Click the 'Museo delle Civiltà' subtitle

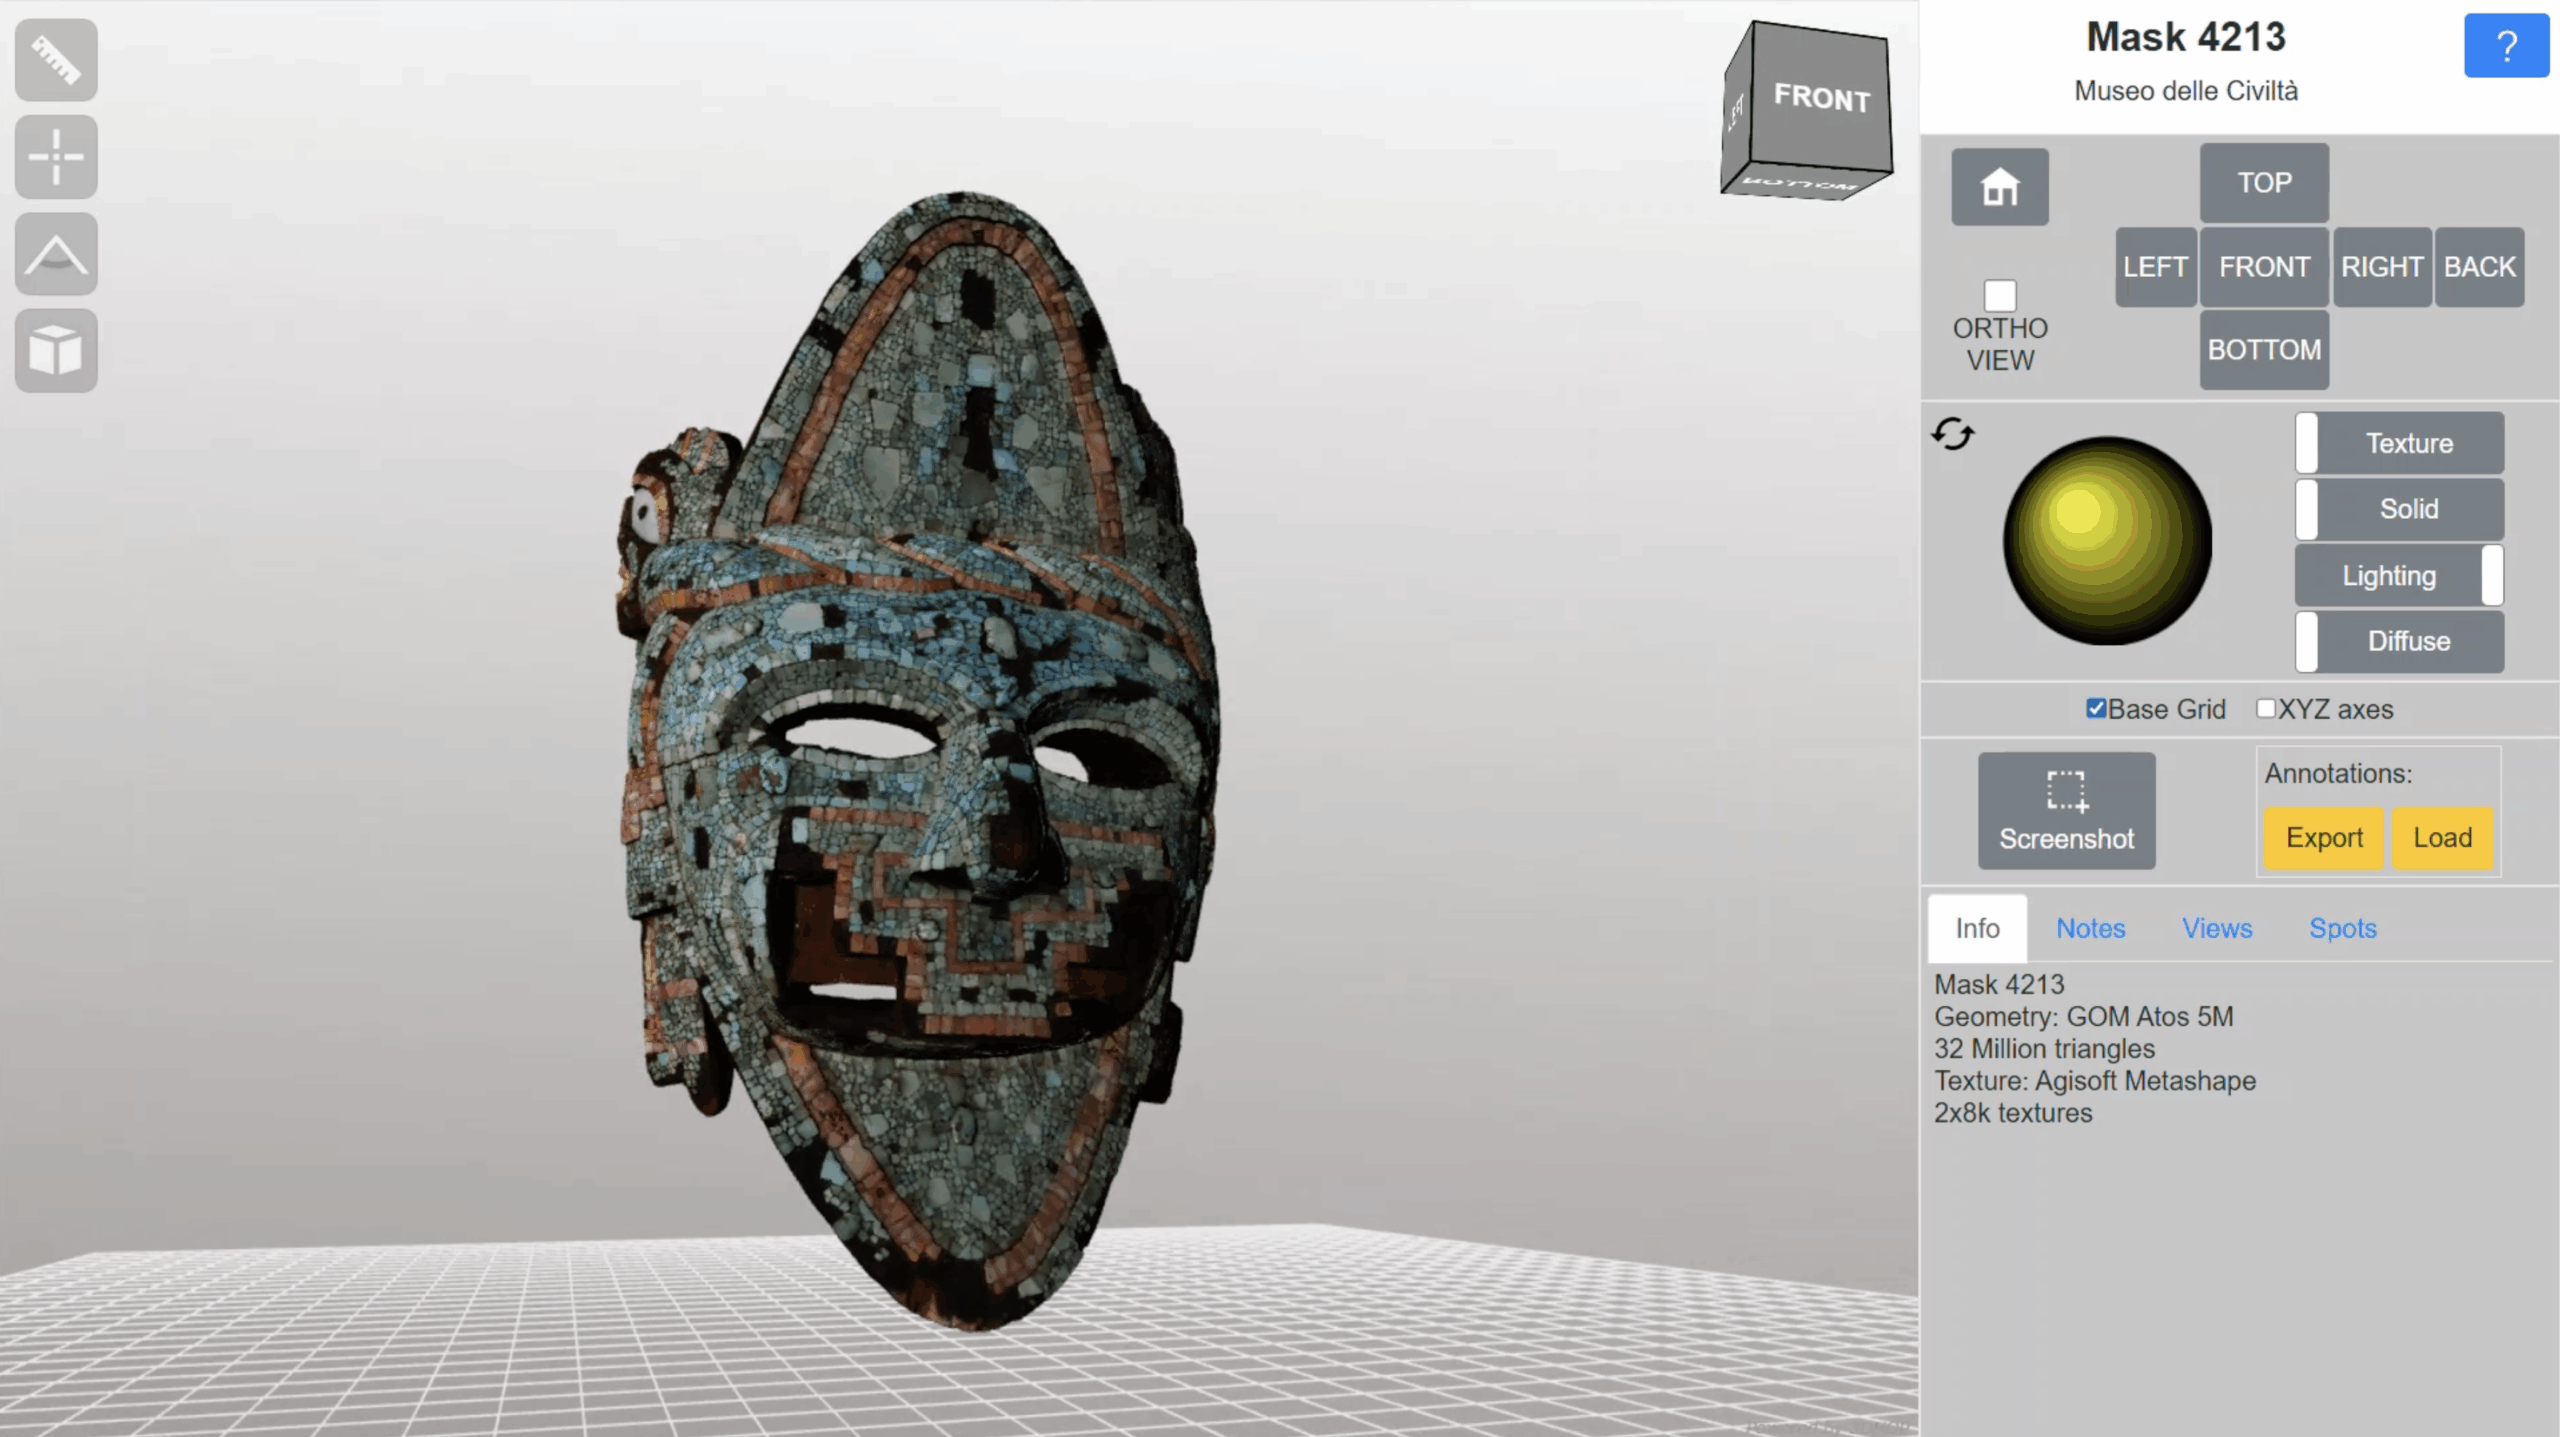2186,91
